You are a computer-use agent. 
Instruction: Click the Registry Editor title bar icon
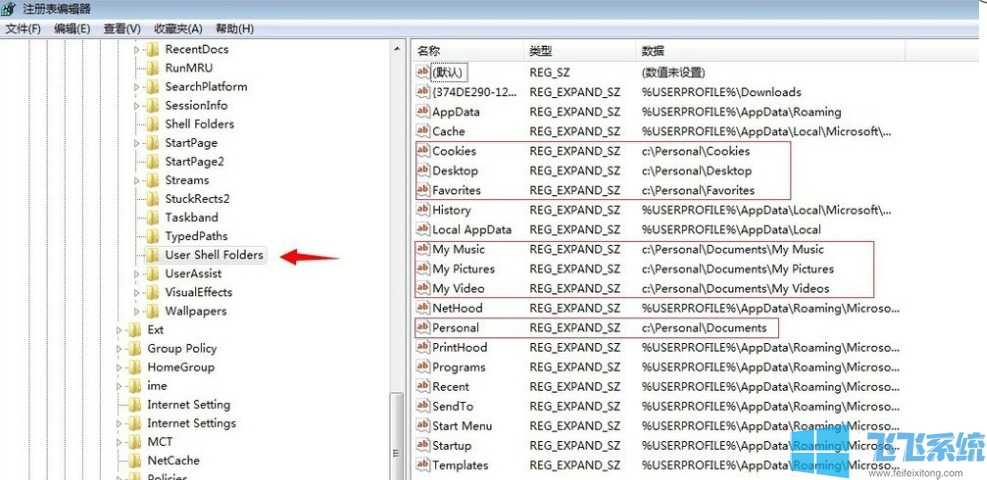tap(8, 9)
